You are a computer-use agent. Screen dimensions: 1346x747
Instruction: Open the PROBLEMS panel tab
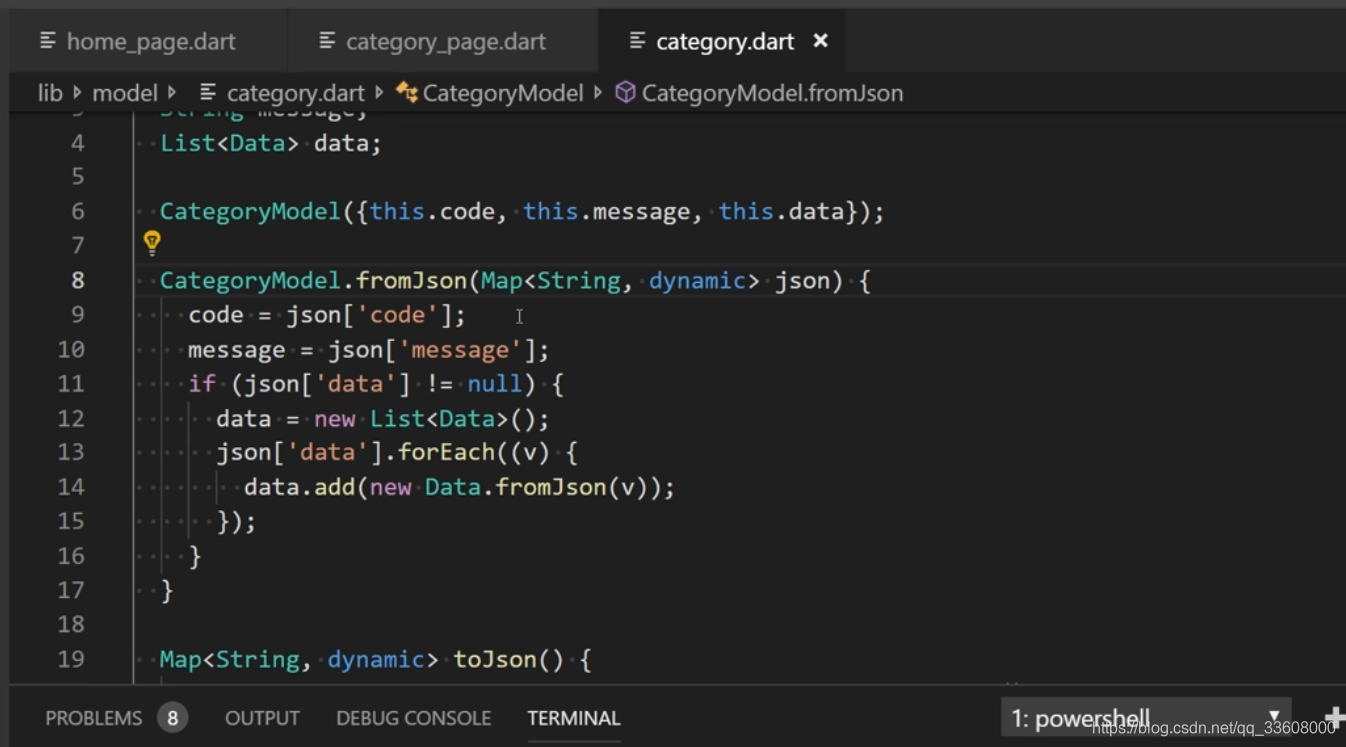pos(94,718)
